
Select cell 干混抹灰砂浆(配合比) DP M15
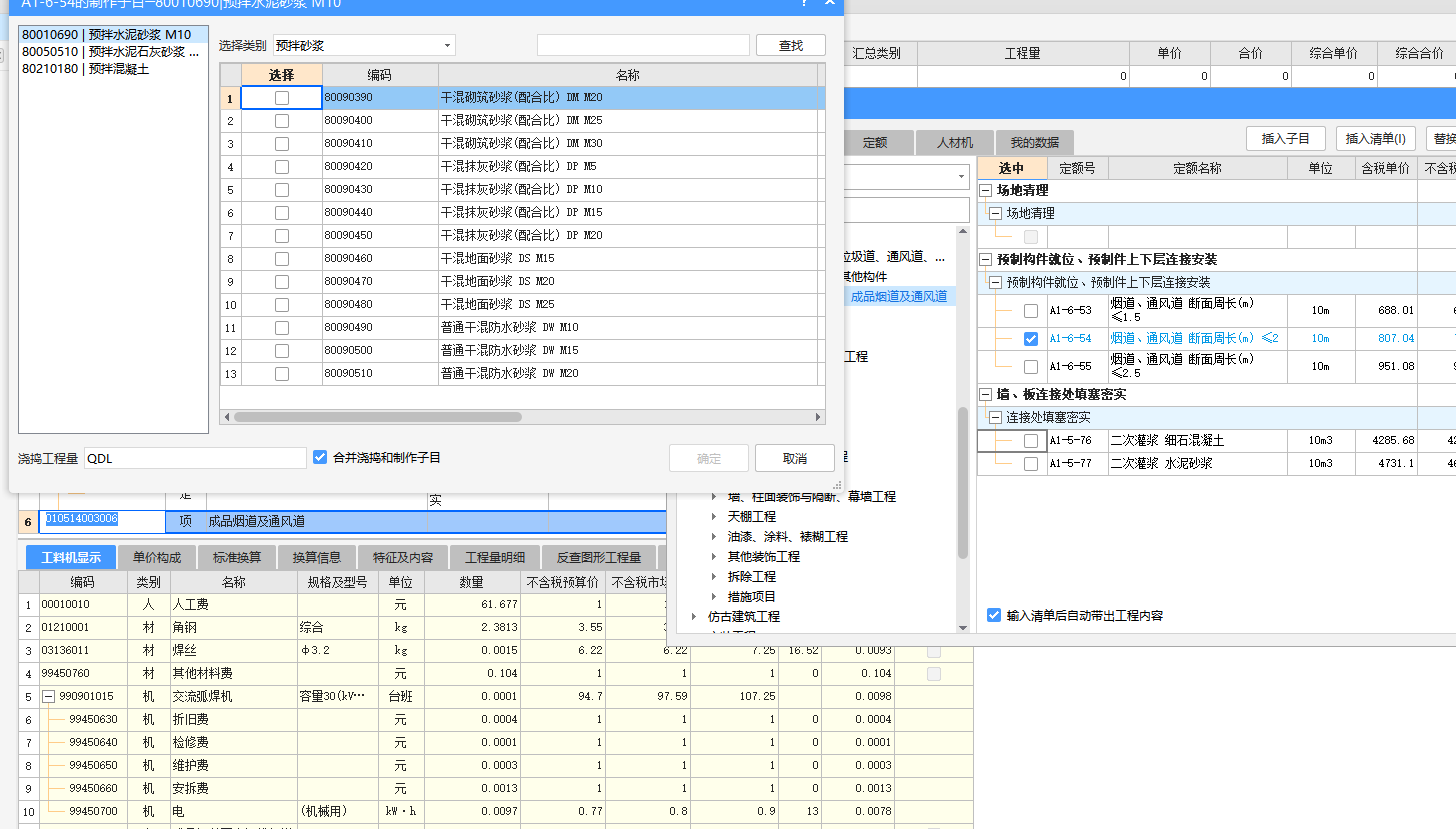pos(628,213)
